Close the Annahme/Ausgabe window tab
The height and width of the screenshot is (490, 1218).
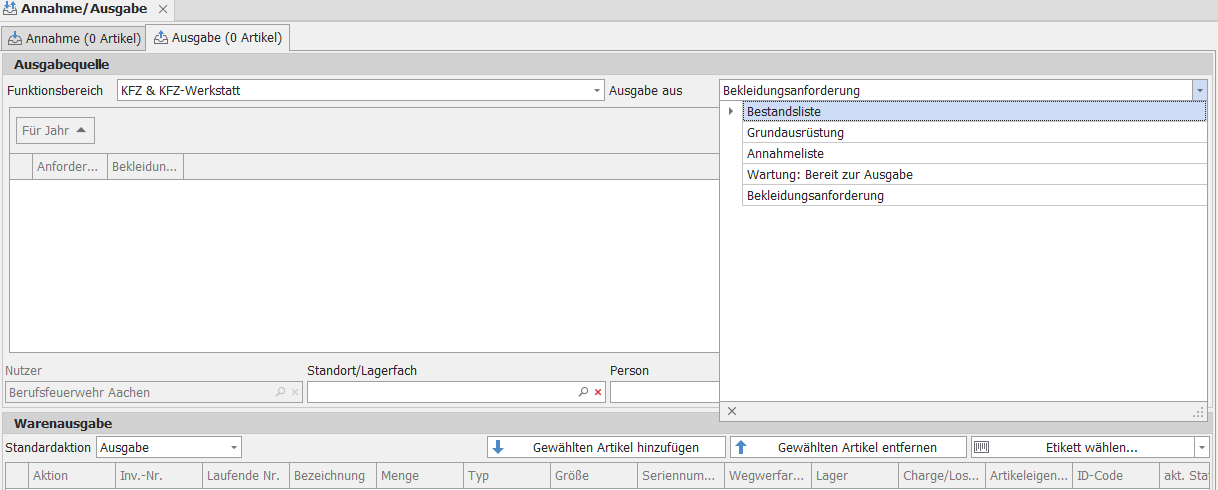163,9
